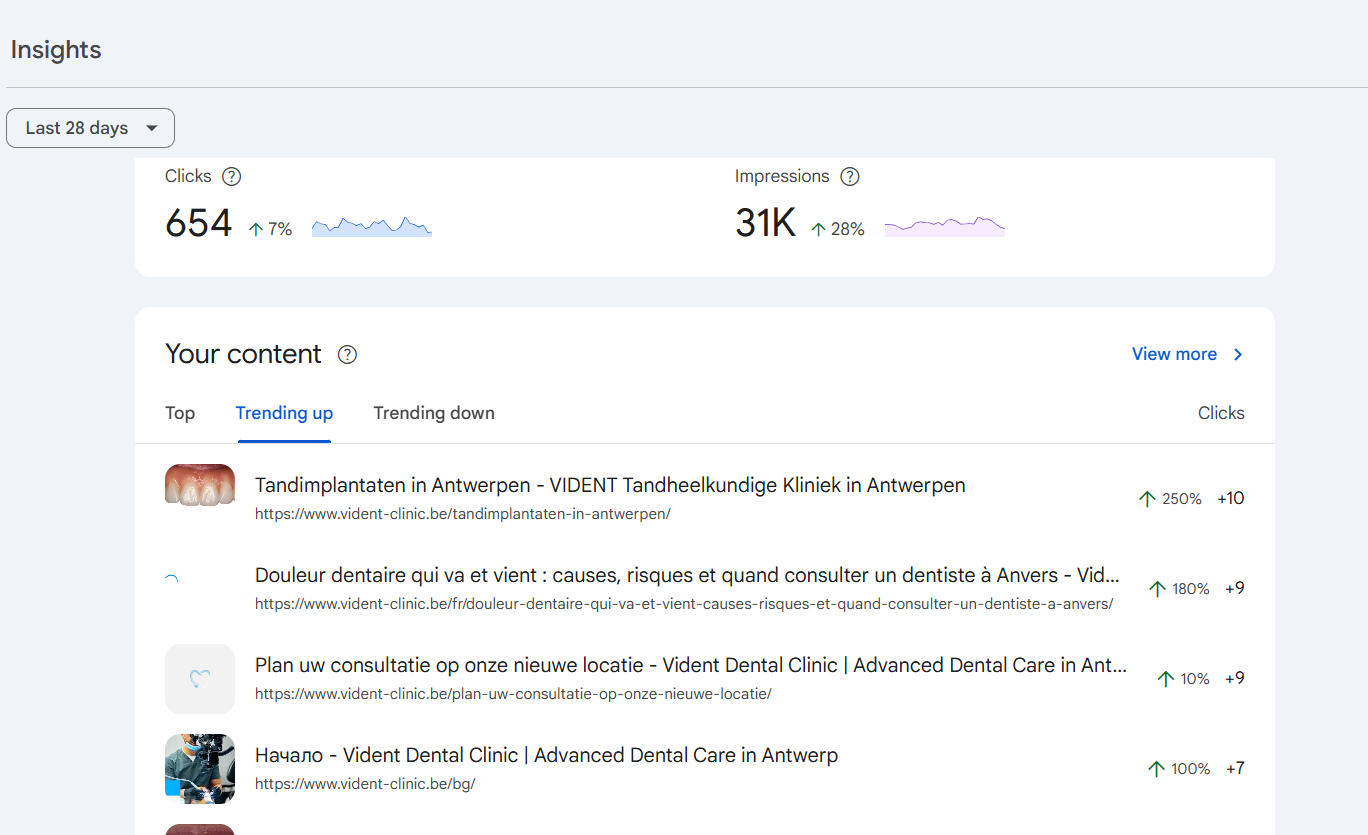Viewport: 1368px width, 835px height.
Task: Click the chevron arrow next to View more
Action: point(1238,354)
